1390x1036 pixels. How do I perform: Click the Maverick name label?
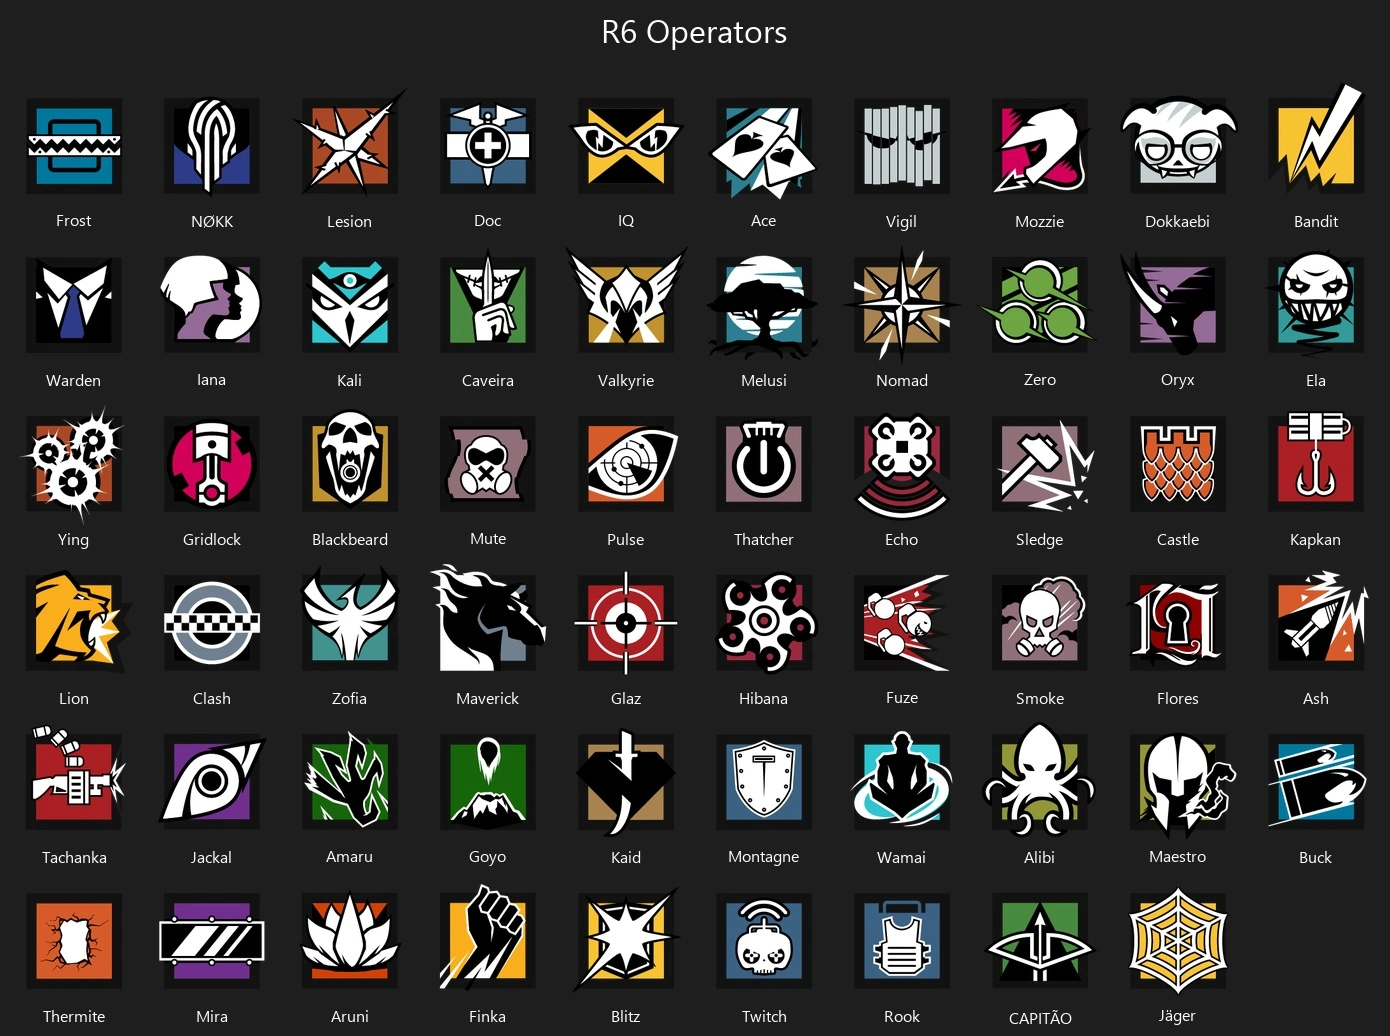[488, 699]
